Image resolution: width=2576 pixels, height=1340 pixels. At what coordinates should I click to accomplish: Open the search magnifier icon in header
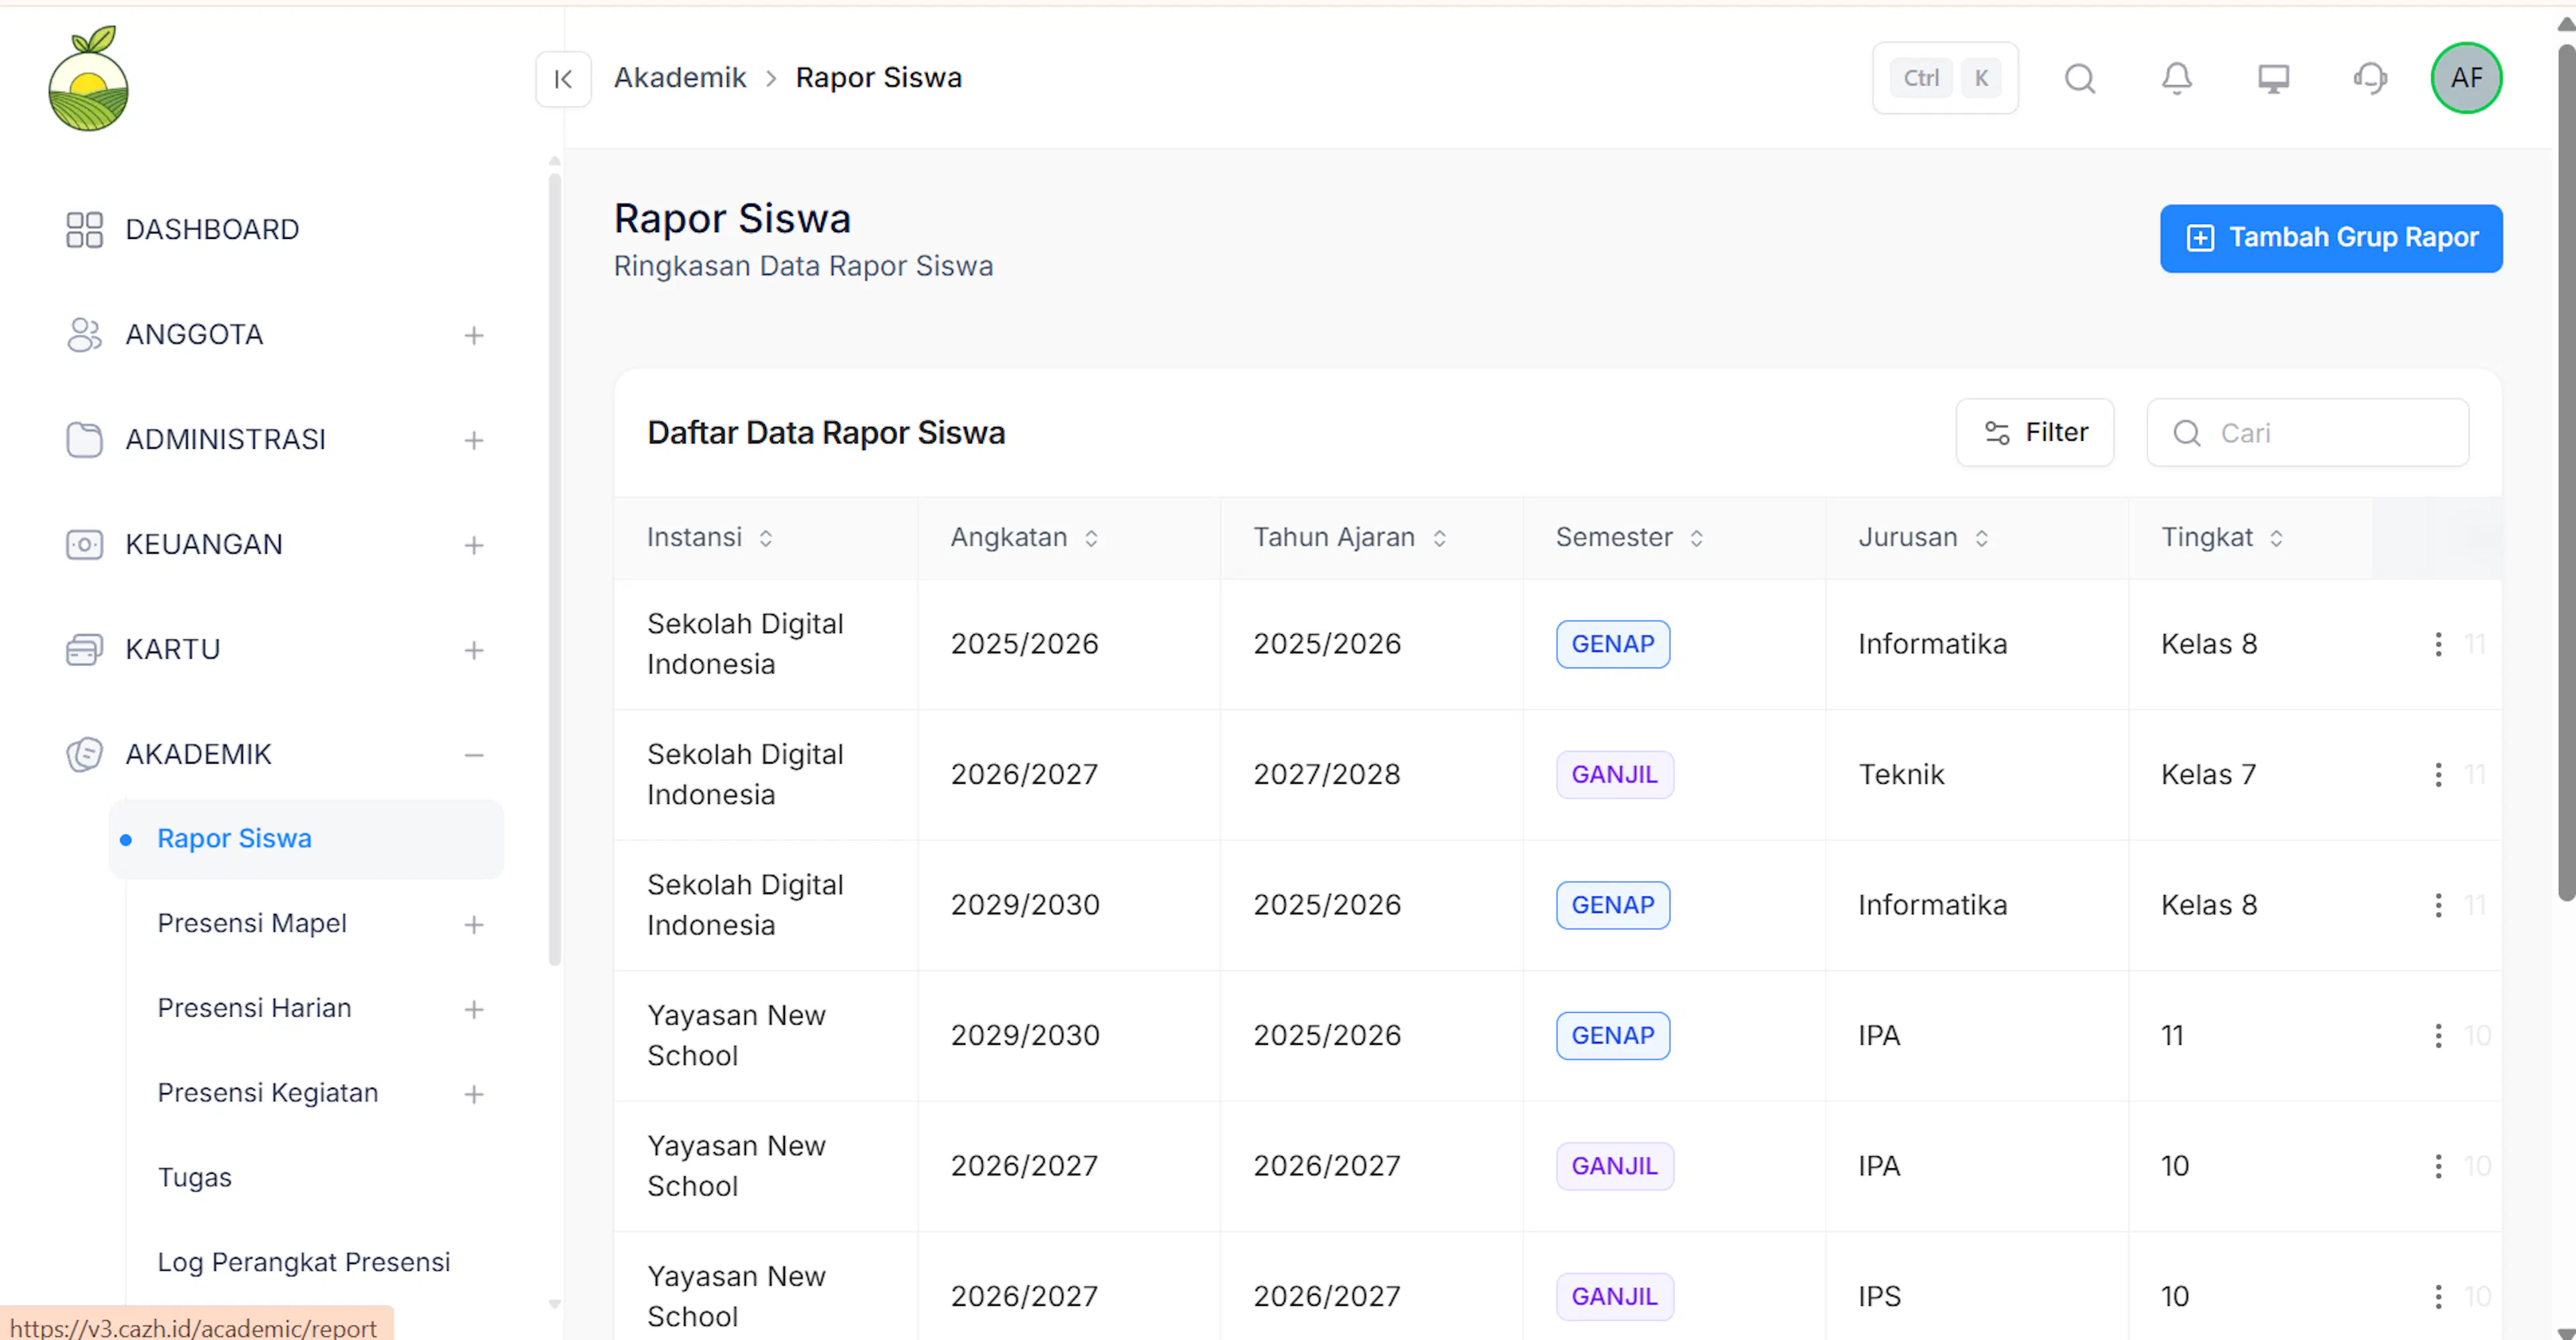coord(2080,78)
